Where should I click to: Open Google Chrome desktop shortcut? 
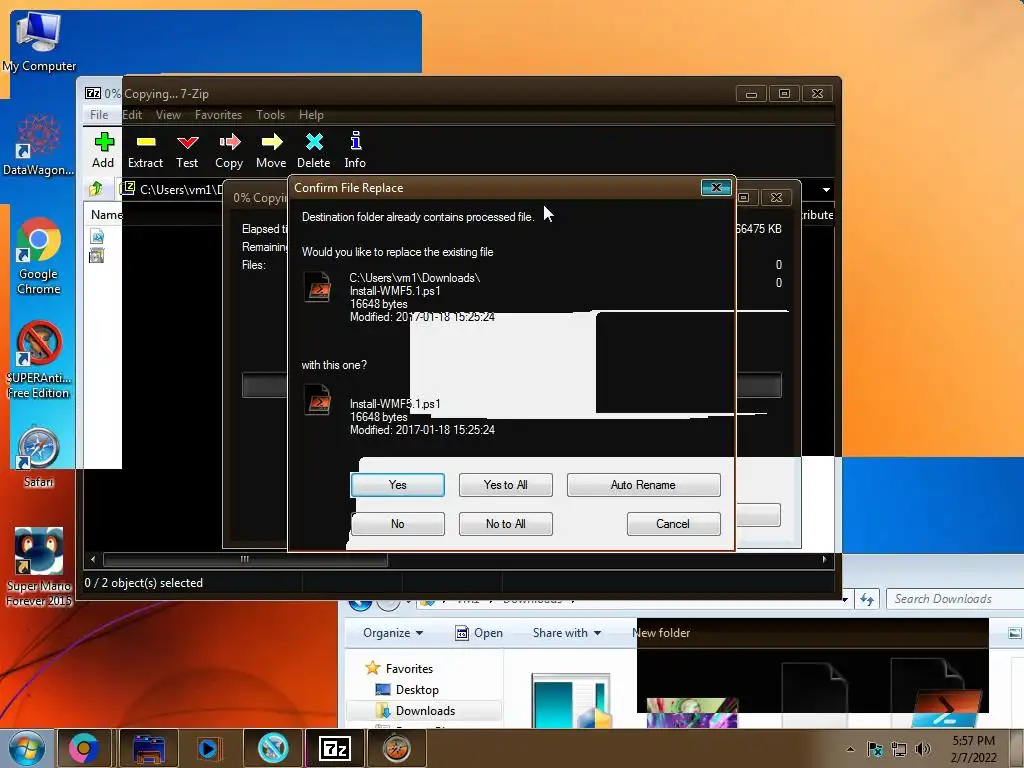(x=39, y=256)
